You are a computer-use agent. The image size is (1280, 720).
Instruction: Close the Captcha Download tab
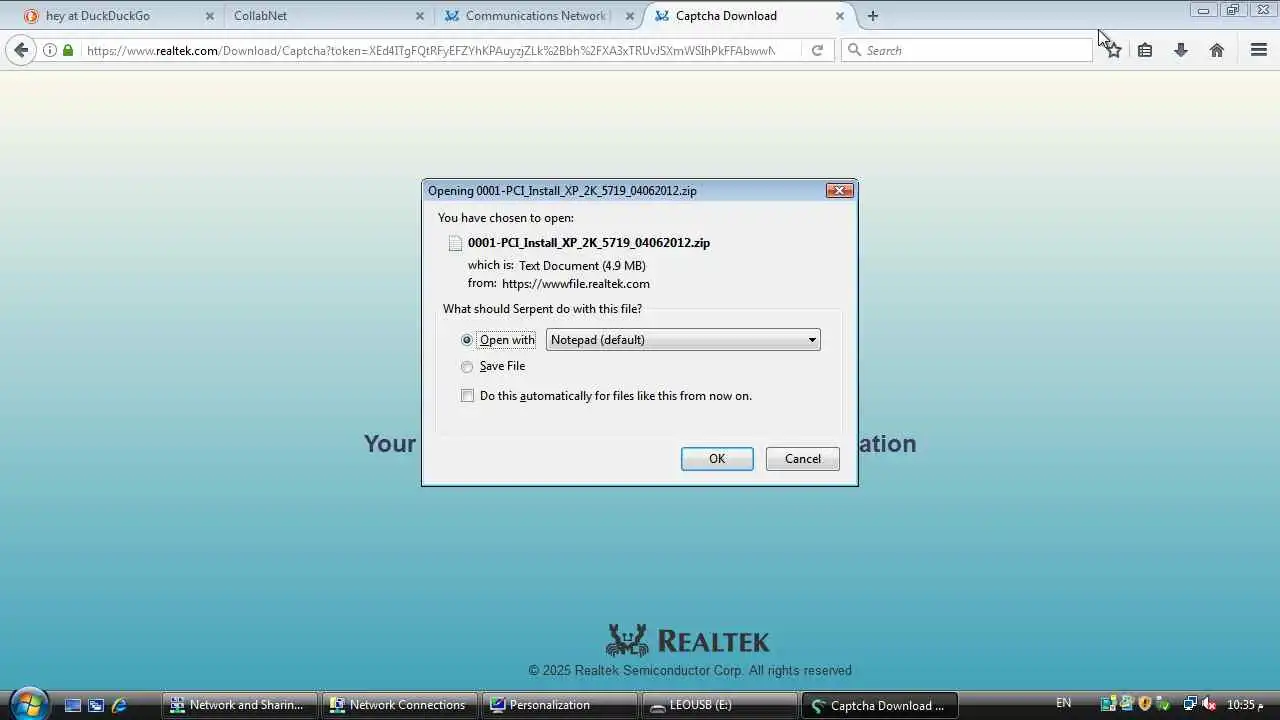pos(839,16)
